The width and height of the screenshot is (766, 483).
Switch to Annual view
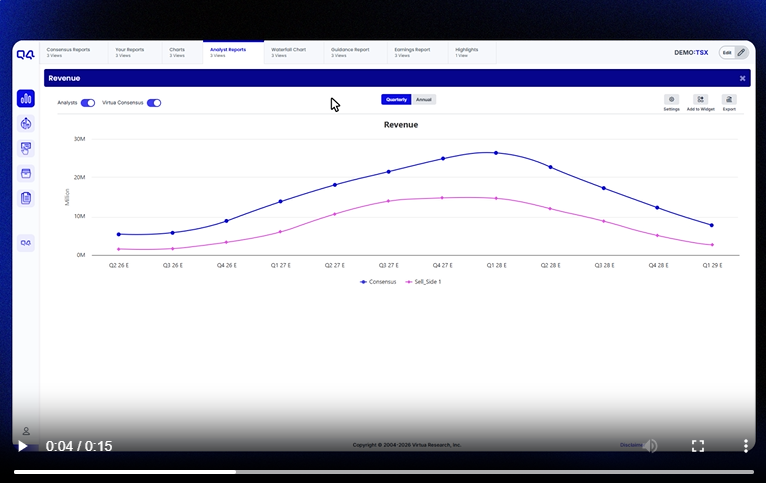(x=424, y=100)
